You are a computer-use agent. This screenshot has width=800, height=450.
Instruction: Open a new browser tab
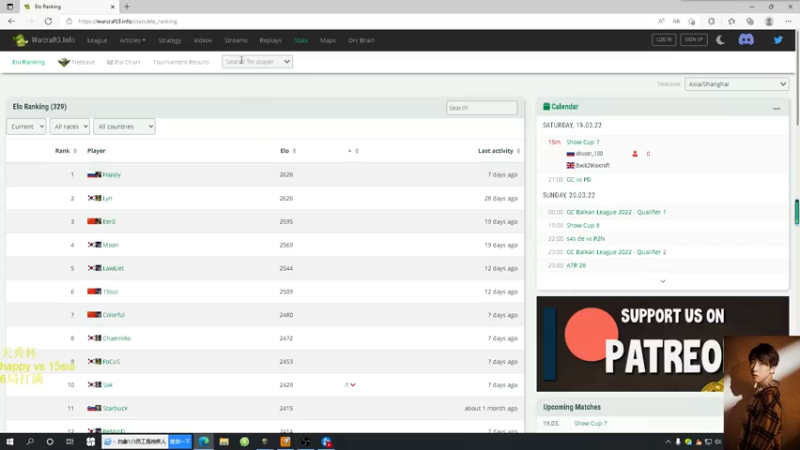click(x=127, y=7)
